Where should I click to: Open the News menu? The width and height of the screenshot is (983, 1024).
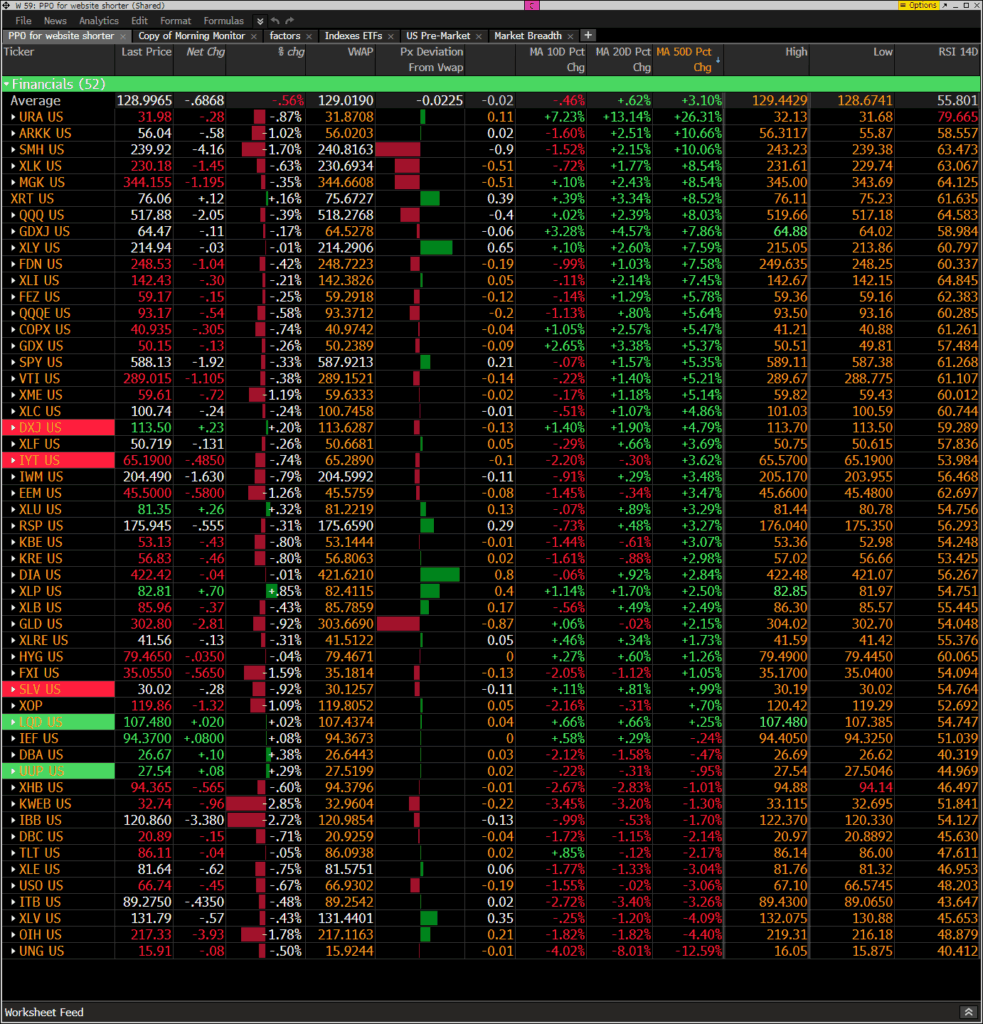55,21
